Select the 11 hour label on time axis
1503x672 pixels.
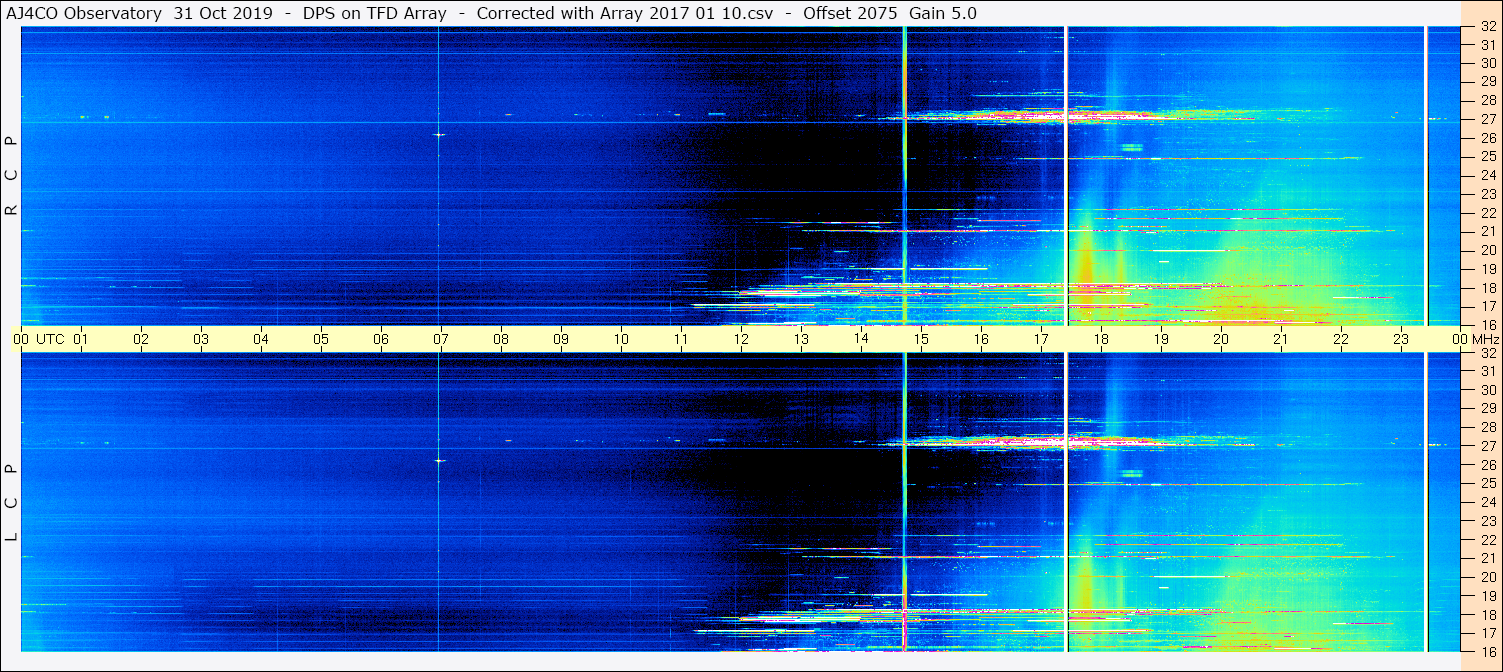(681, 339)
